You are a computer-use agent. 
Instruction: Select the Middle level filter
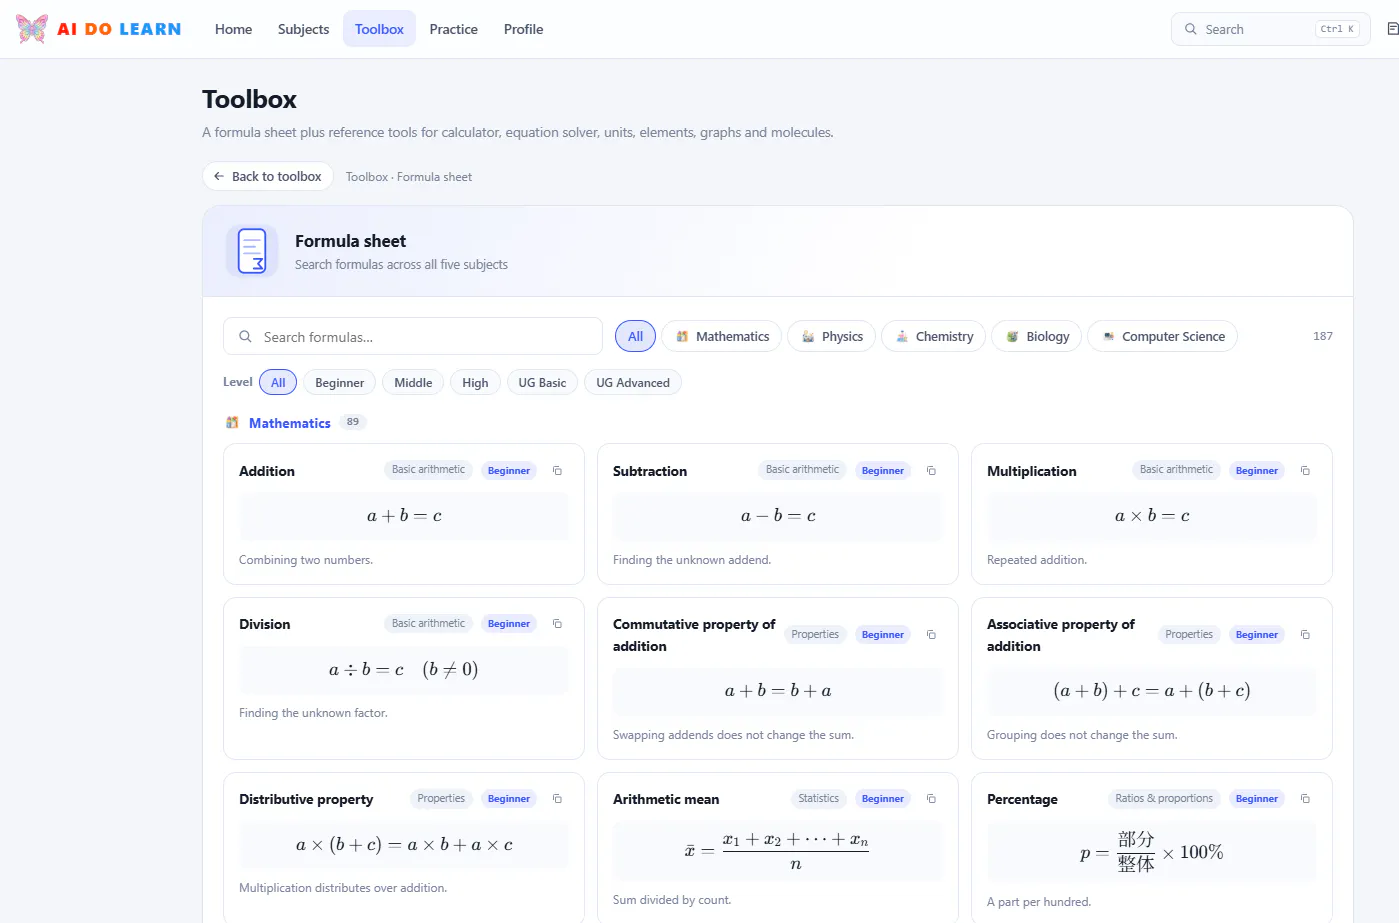tap(413, 382)
